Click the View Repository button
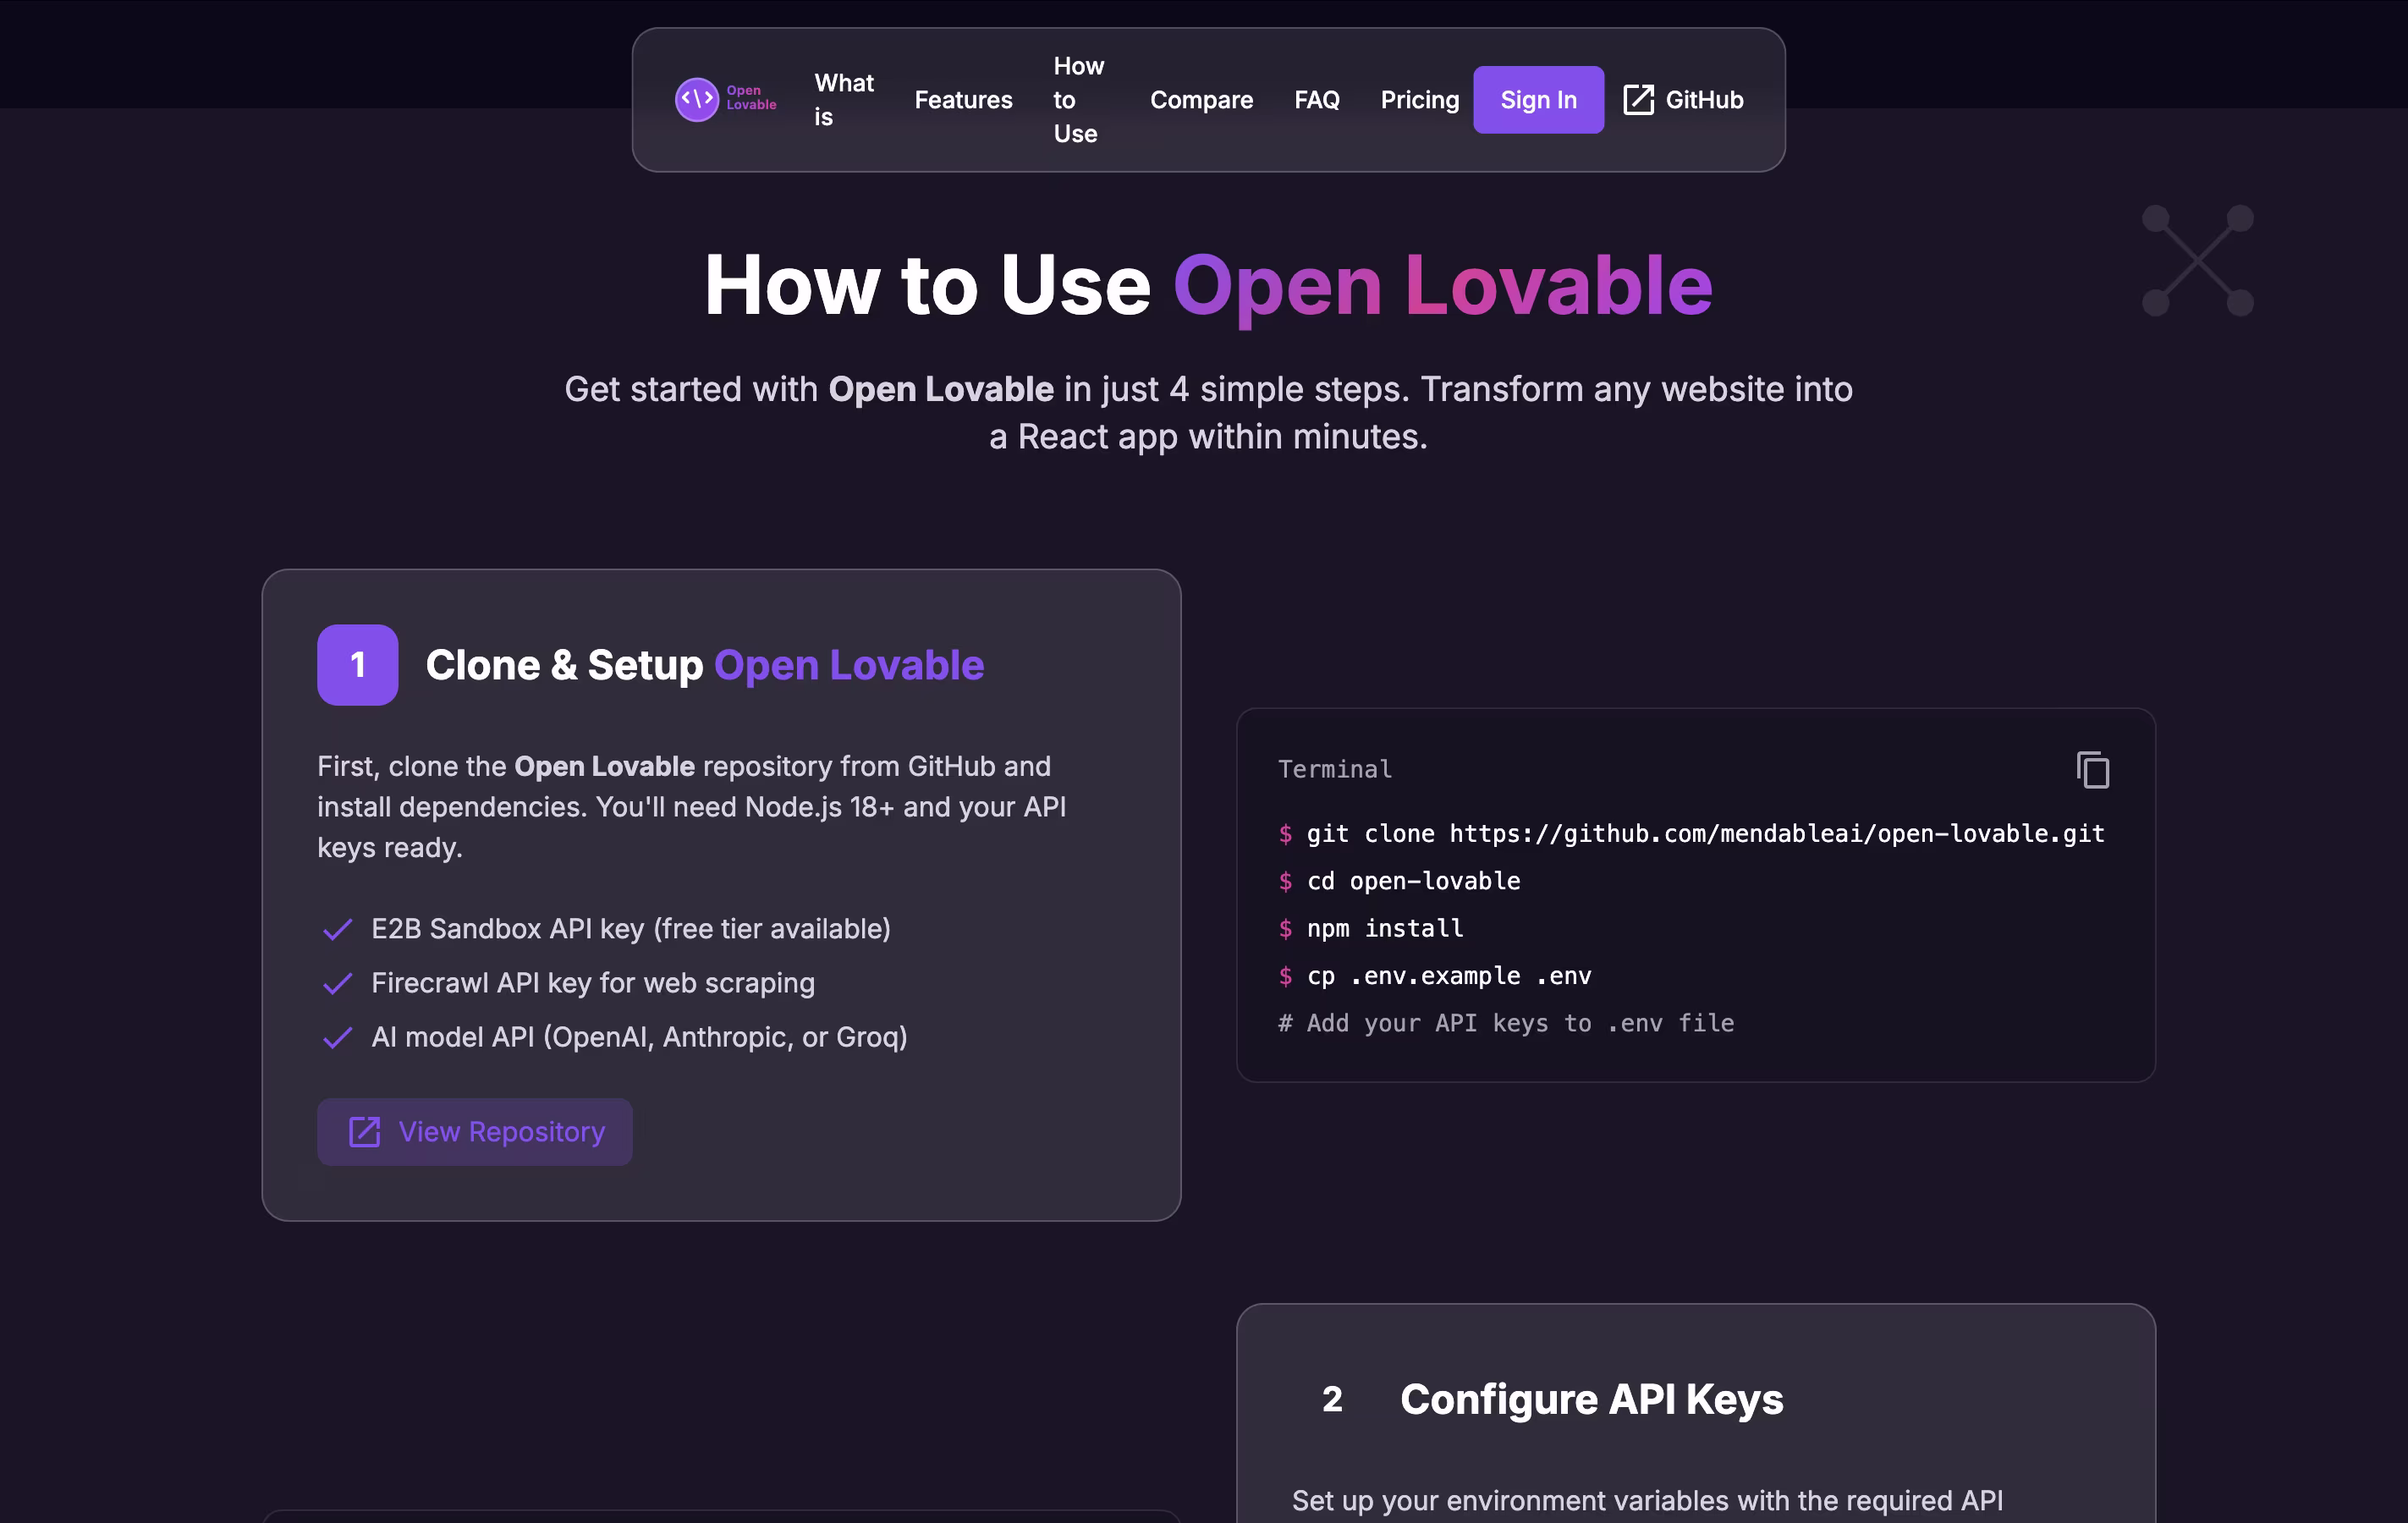The height and width of the screenshot is (1523, 2408). [475, 1132]
